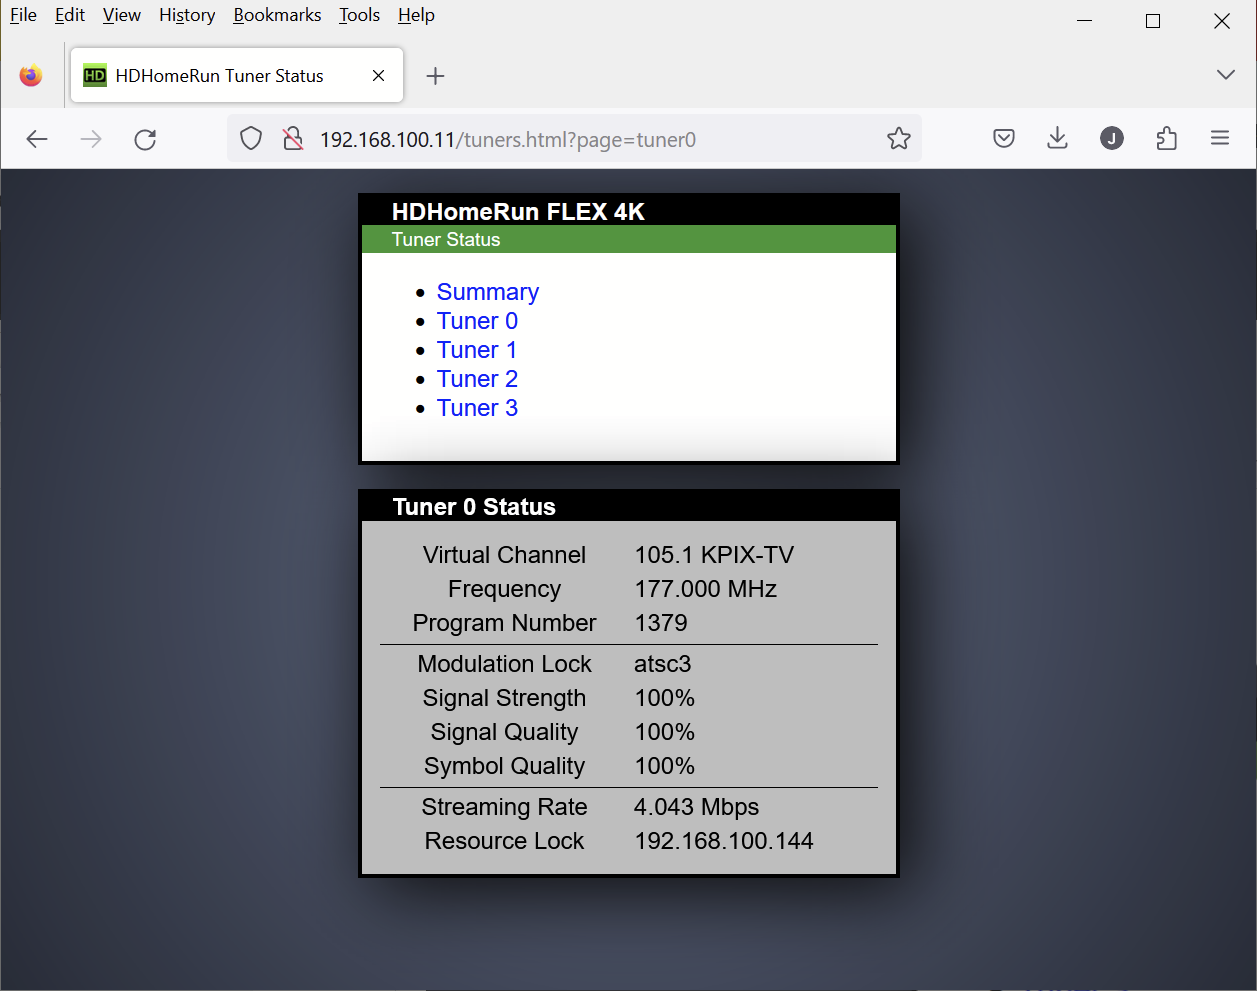Click the Streaming Rate label
Viewport: 1257px width, 991px height.
tap(504, 807)
